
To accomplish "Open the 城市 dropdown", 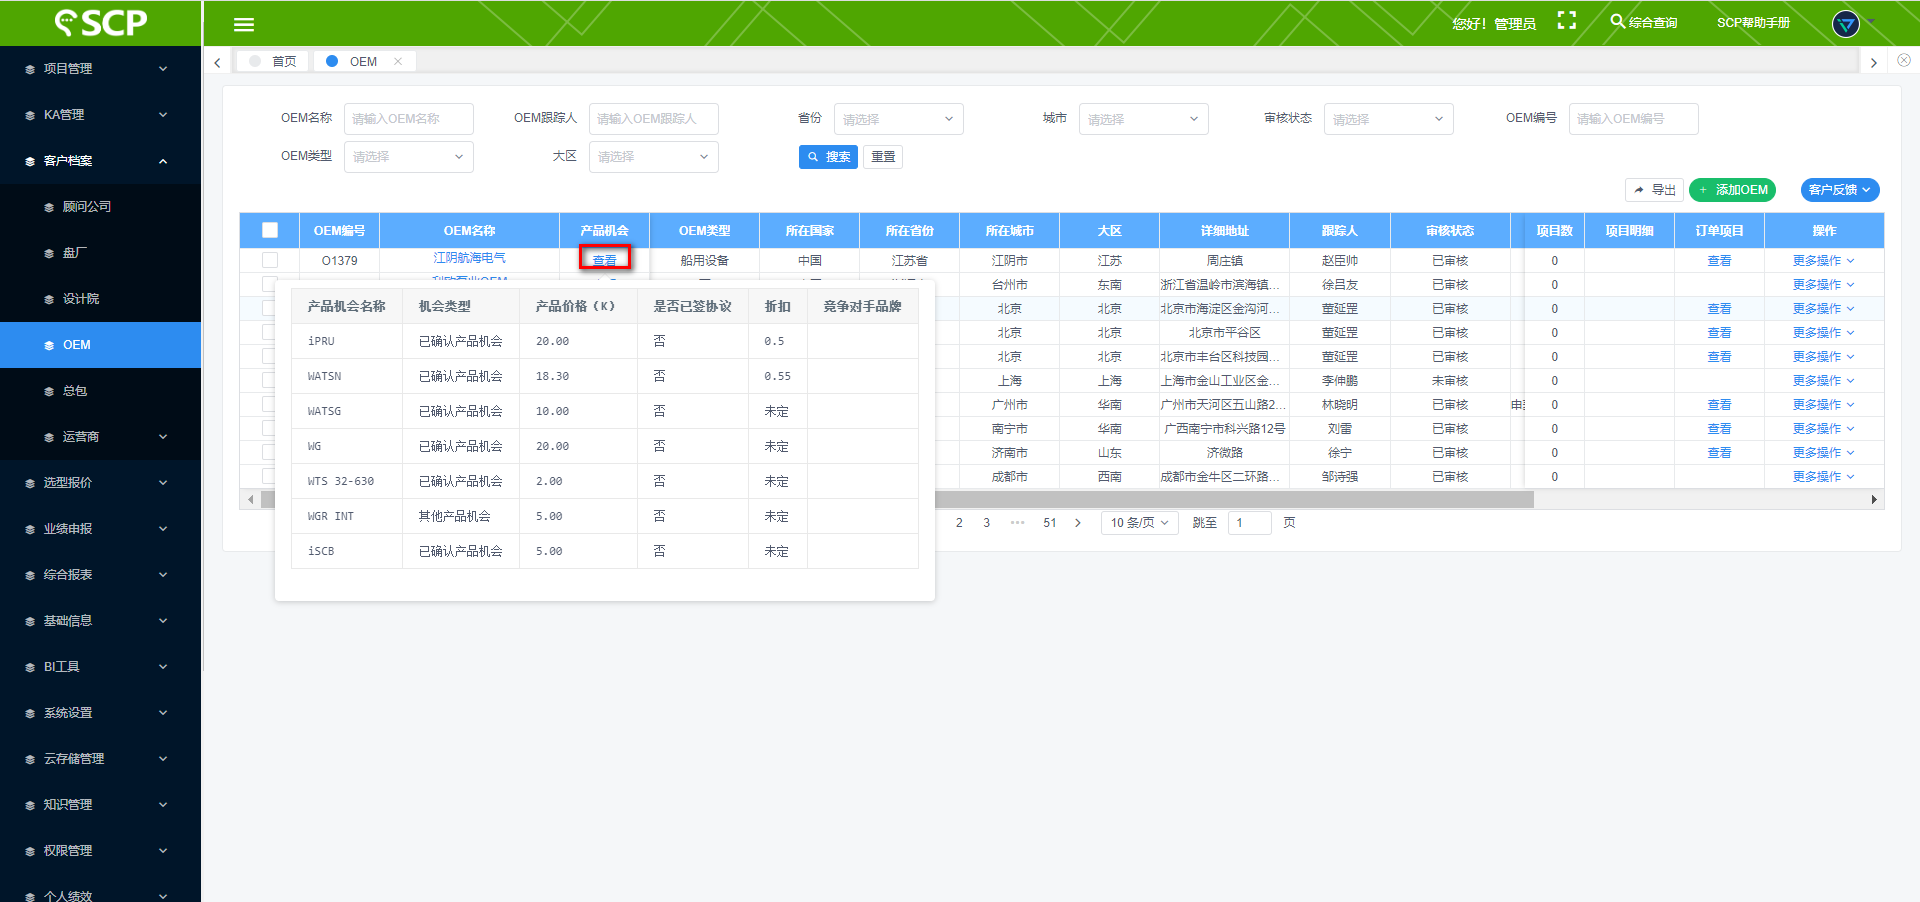I will pyautogui.click(x=1143, y=119).
